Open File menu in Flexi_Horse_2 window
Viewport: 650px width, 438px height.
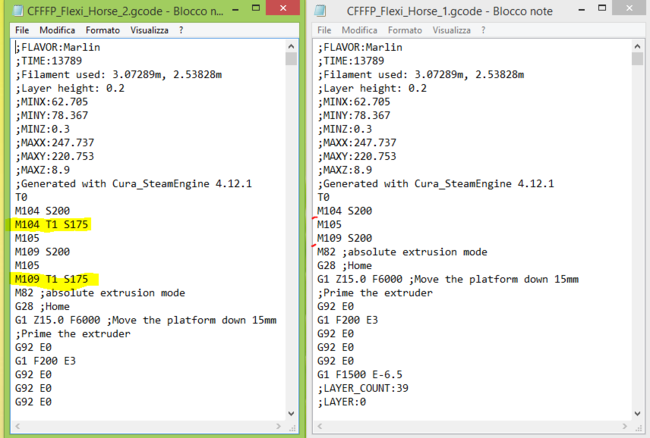22,30
